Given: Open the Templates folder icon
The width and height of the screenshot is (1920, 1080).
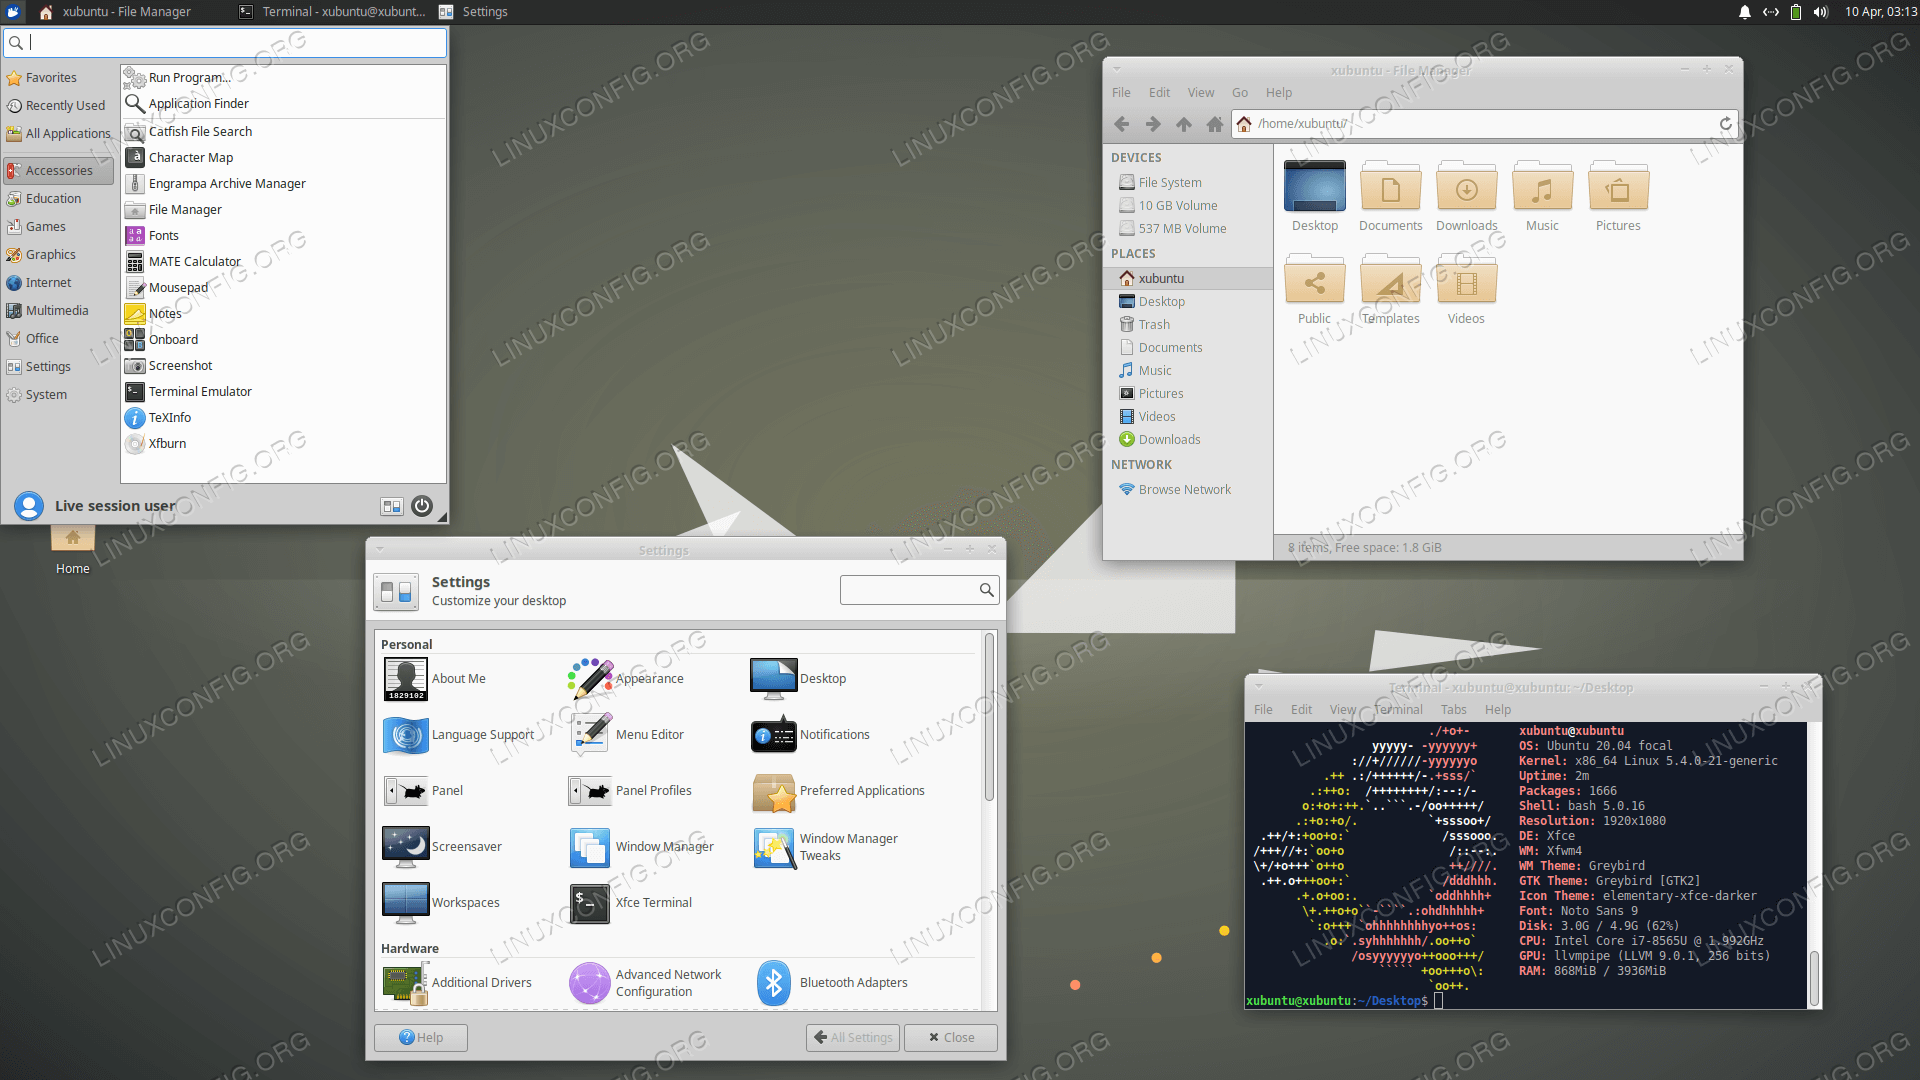Looking at the screenshot, I should pos(1391,279).
